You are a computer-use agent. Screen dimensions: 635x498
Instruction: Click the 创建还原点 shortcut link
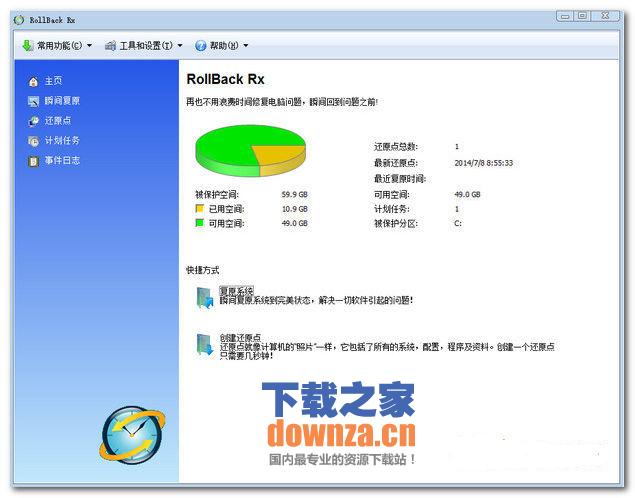241,337
